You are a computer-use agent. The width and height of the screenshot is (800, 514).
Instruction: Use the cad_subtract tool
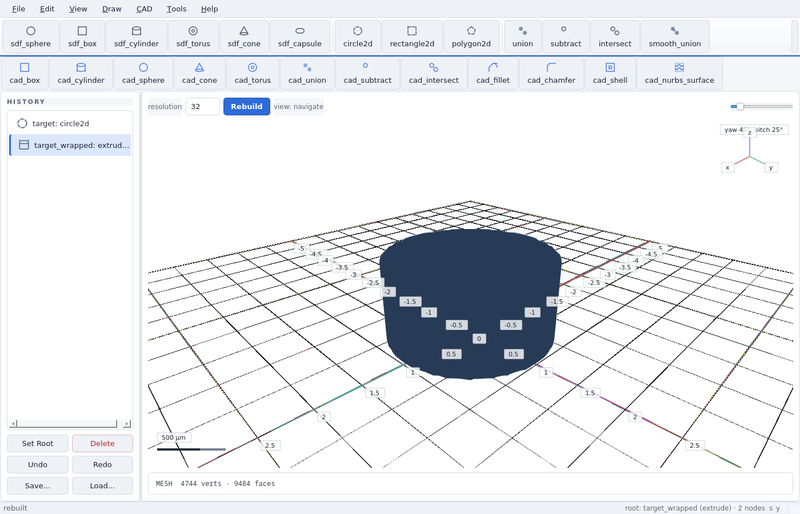point(367,74)
